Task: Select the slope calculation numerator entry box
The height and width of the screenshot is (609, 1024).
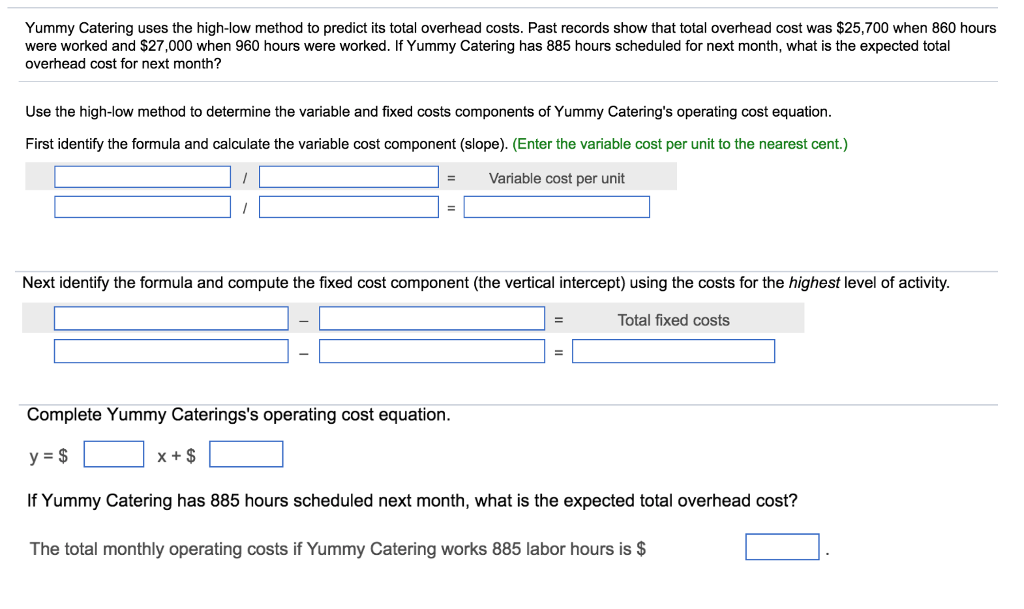Action: click(142, 207)
